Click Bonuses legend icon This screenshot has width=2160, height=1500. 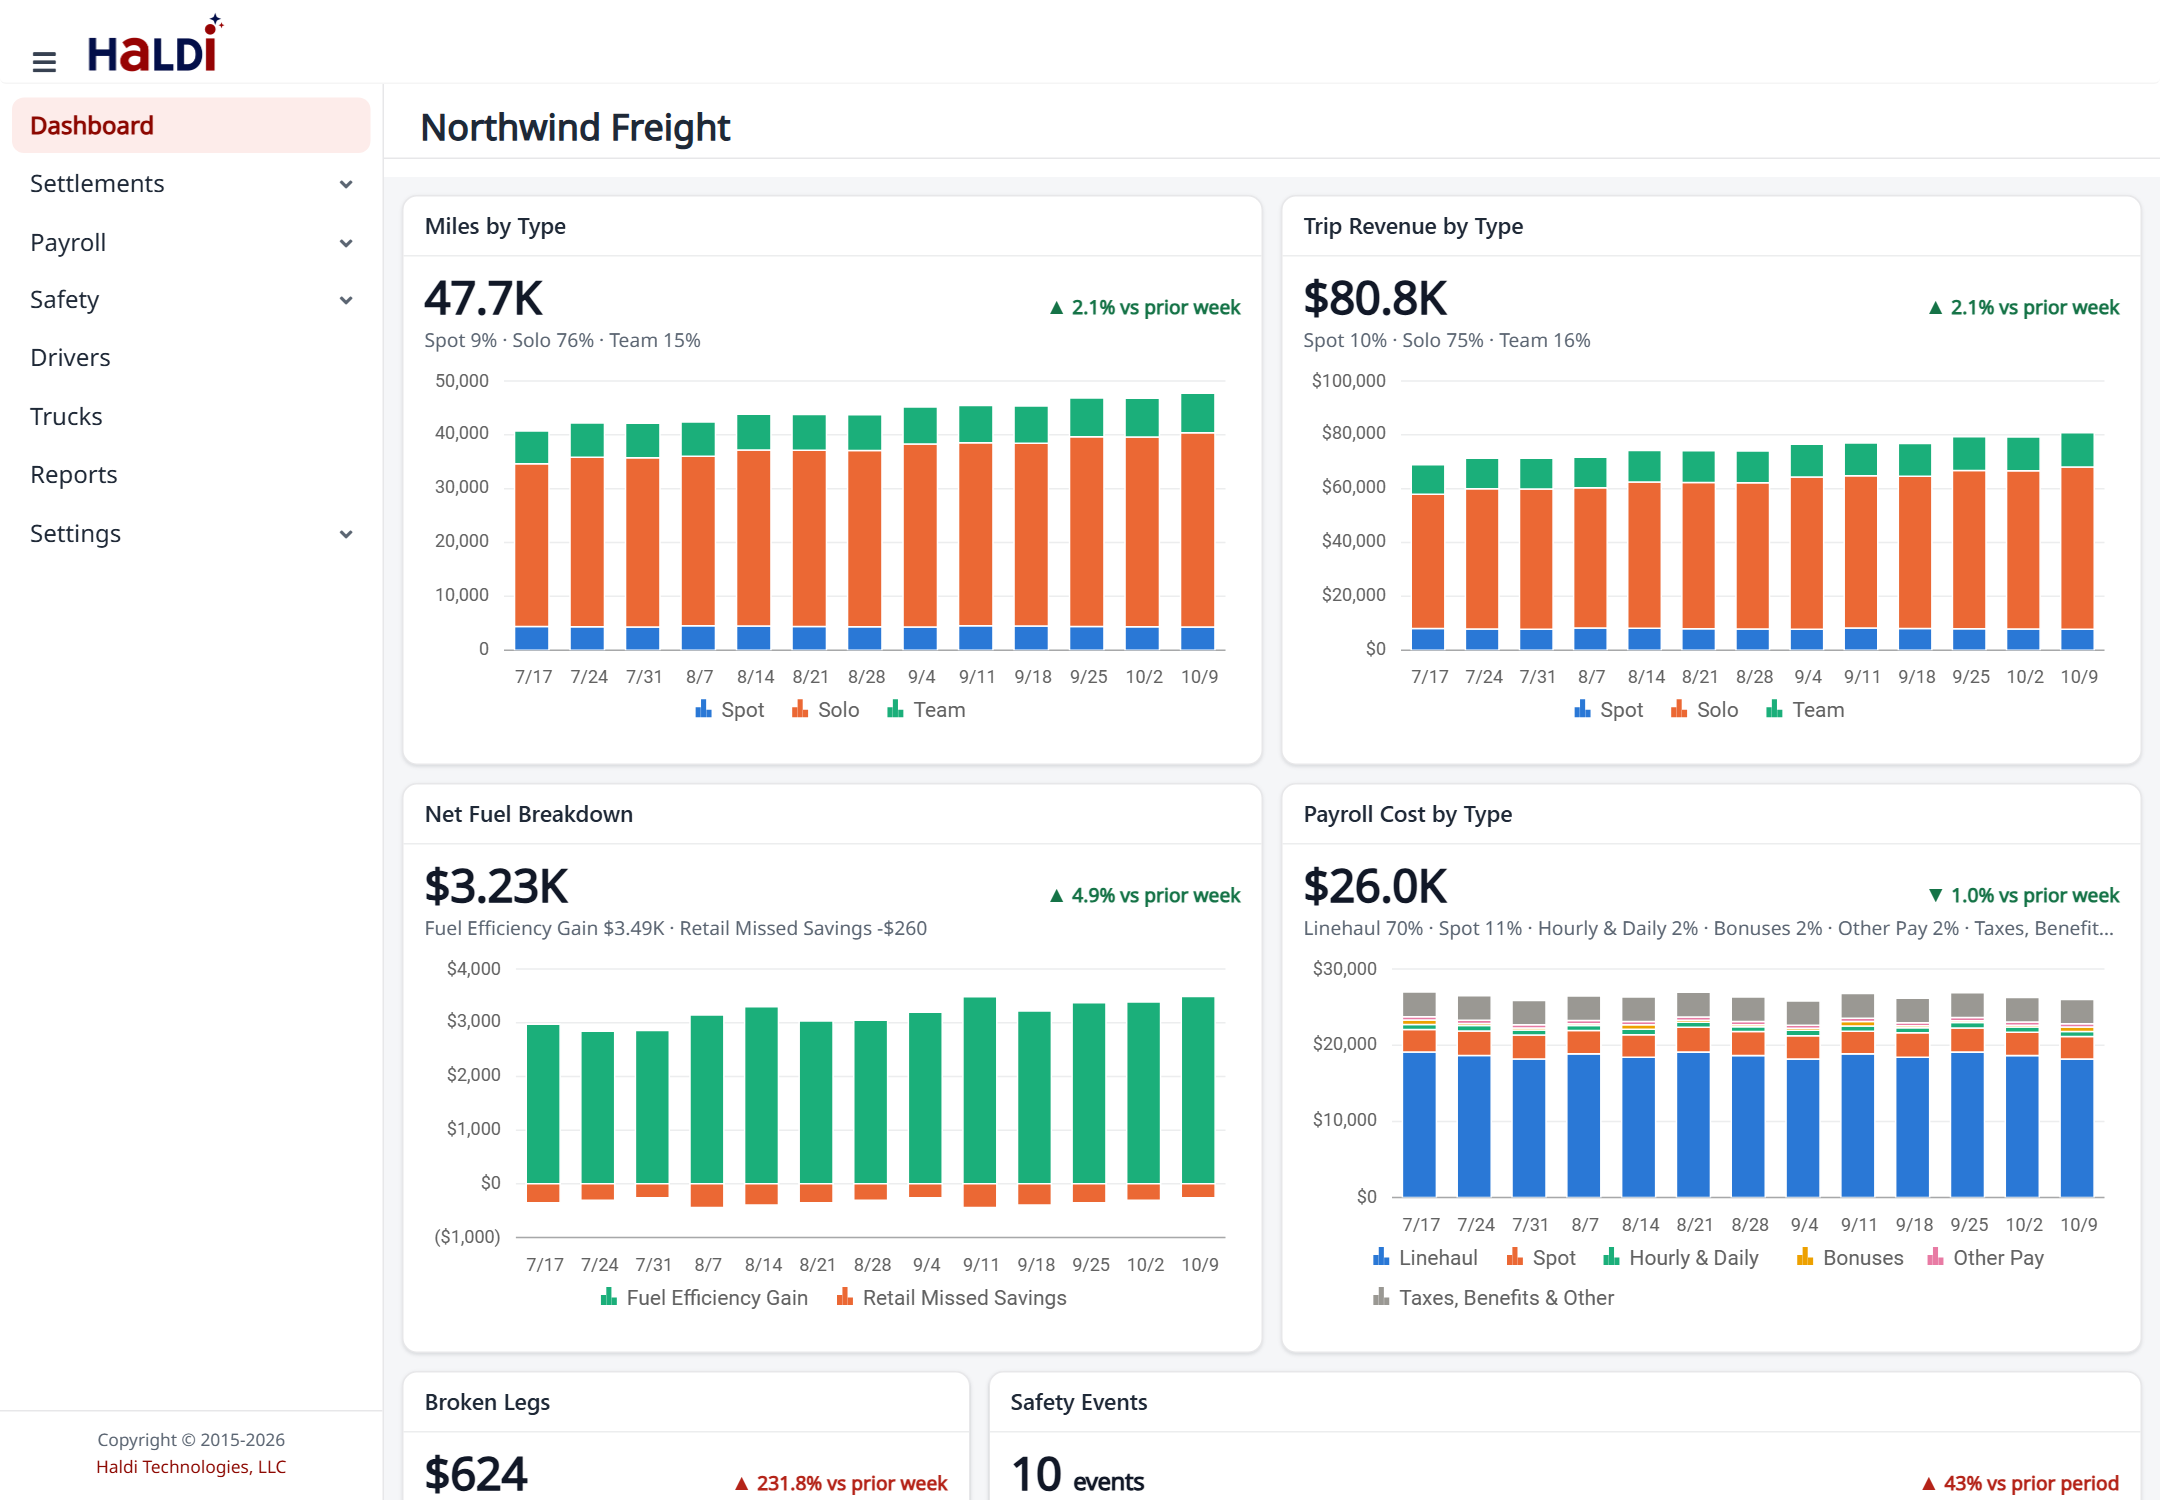point(1805,1257)
